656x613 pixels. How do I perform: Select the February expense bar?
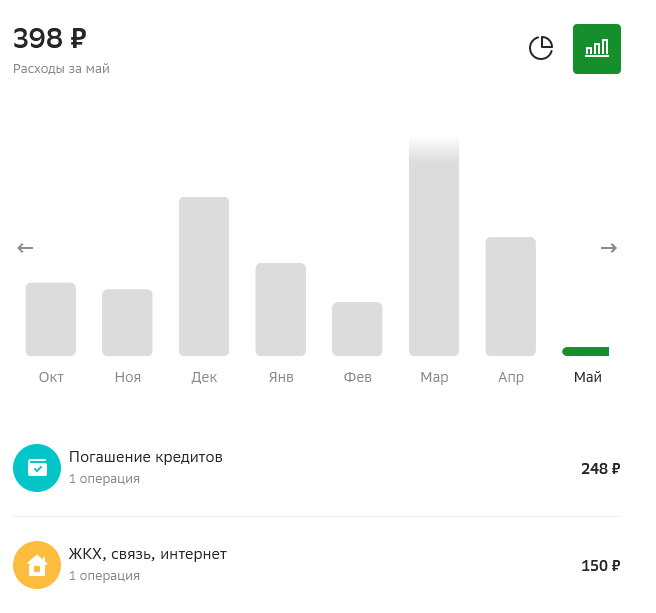click(357, 328)
